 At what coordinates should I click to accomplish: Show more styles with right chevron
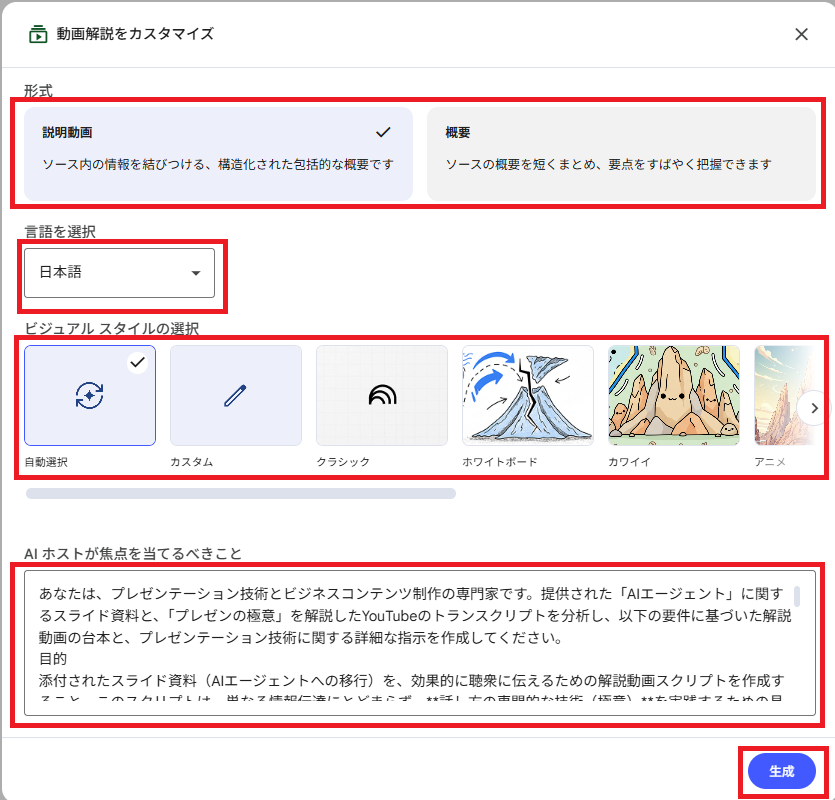click(x=814, y=408)
